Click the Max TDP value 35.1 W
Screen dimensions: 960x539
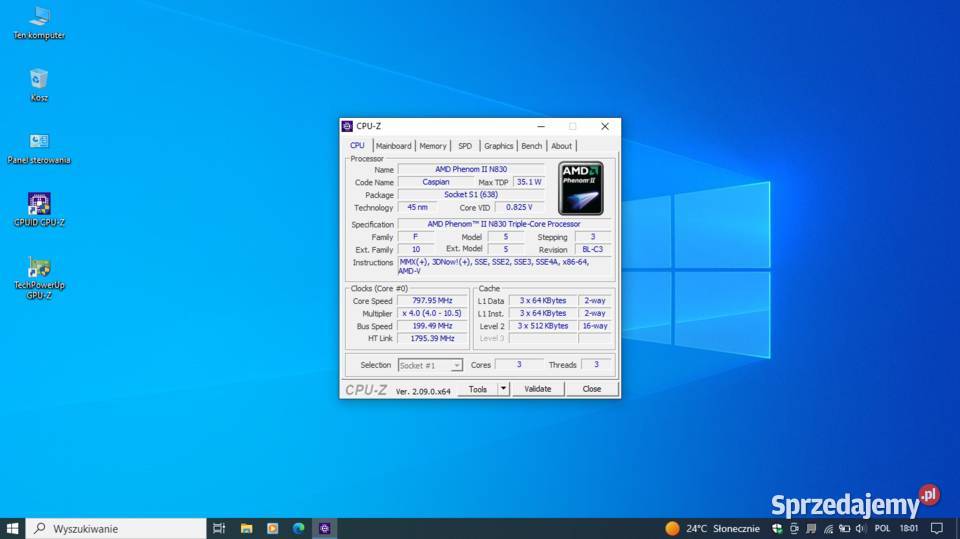coord(529,182)
